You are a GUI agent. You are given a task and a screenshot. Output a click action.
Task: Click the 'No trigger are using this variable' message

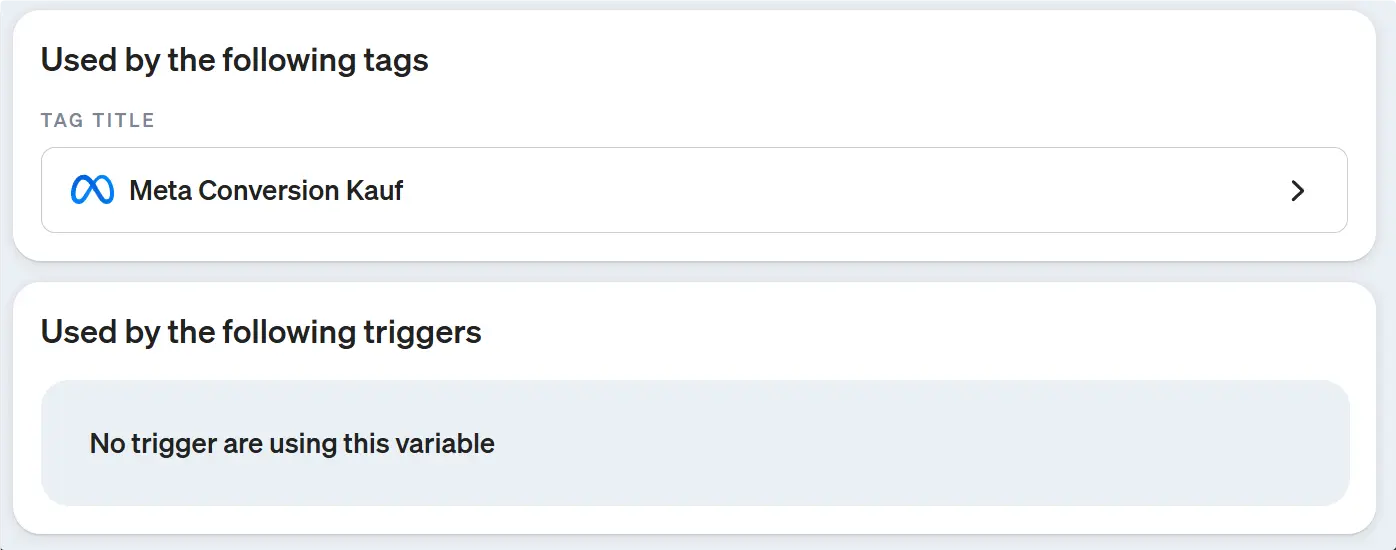pyautogui.click(x=292, y=443)
